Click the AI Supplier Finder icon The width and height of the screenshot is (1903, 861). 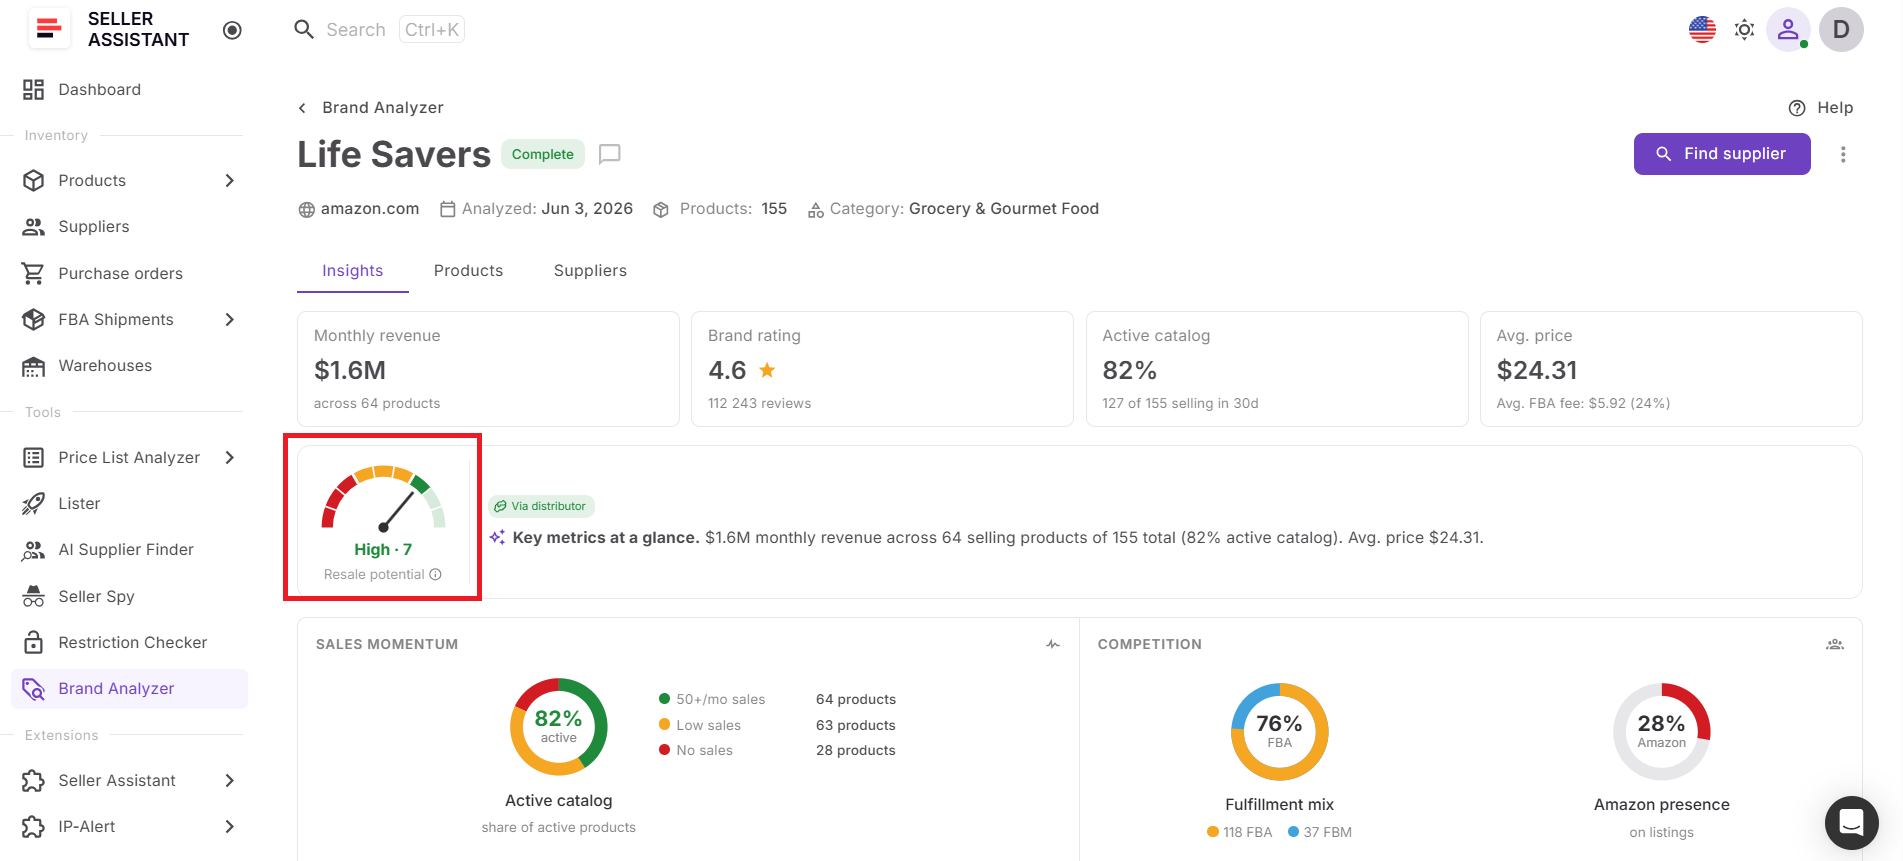tap(33, 550)
